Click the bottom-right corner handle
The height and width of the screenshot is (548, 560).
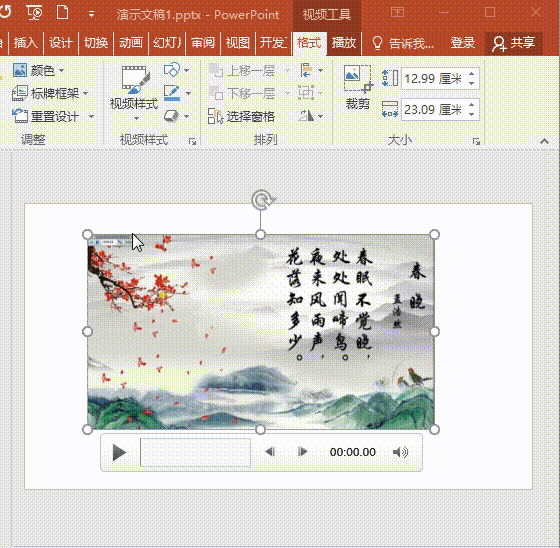coord(434,429)
